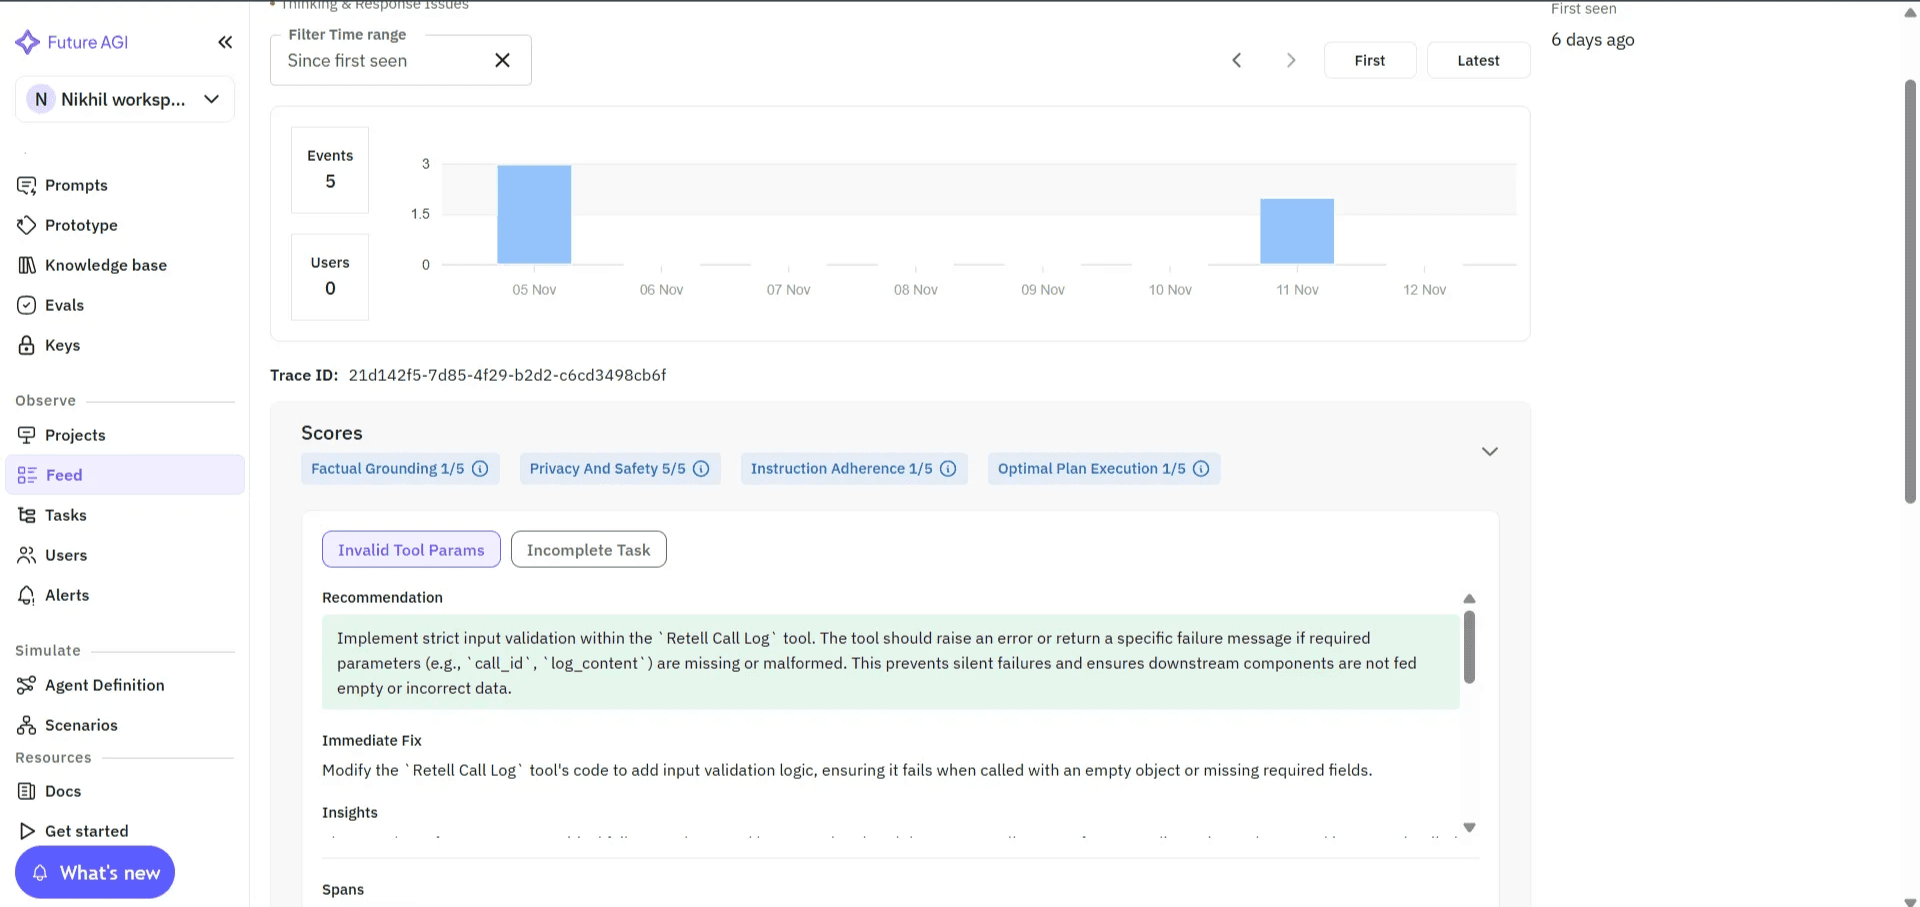This screenshot has height=907, width=1920.
Task: Click the Agent Definition label
Action: tap(105, 685)
